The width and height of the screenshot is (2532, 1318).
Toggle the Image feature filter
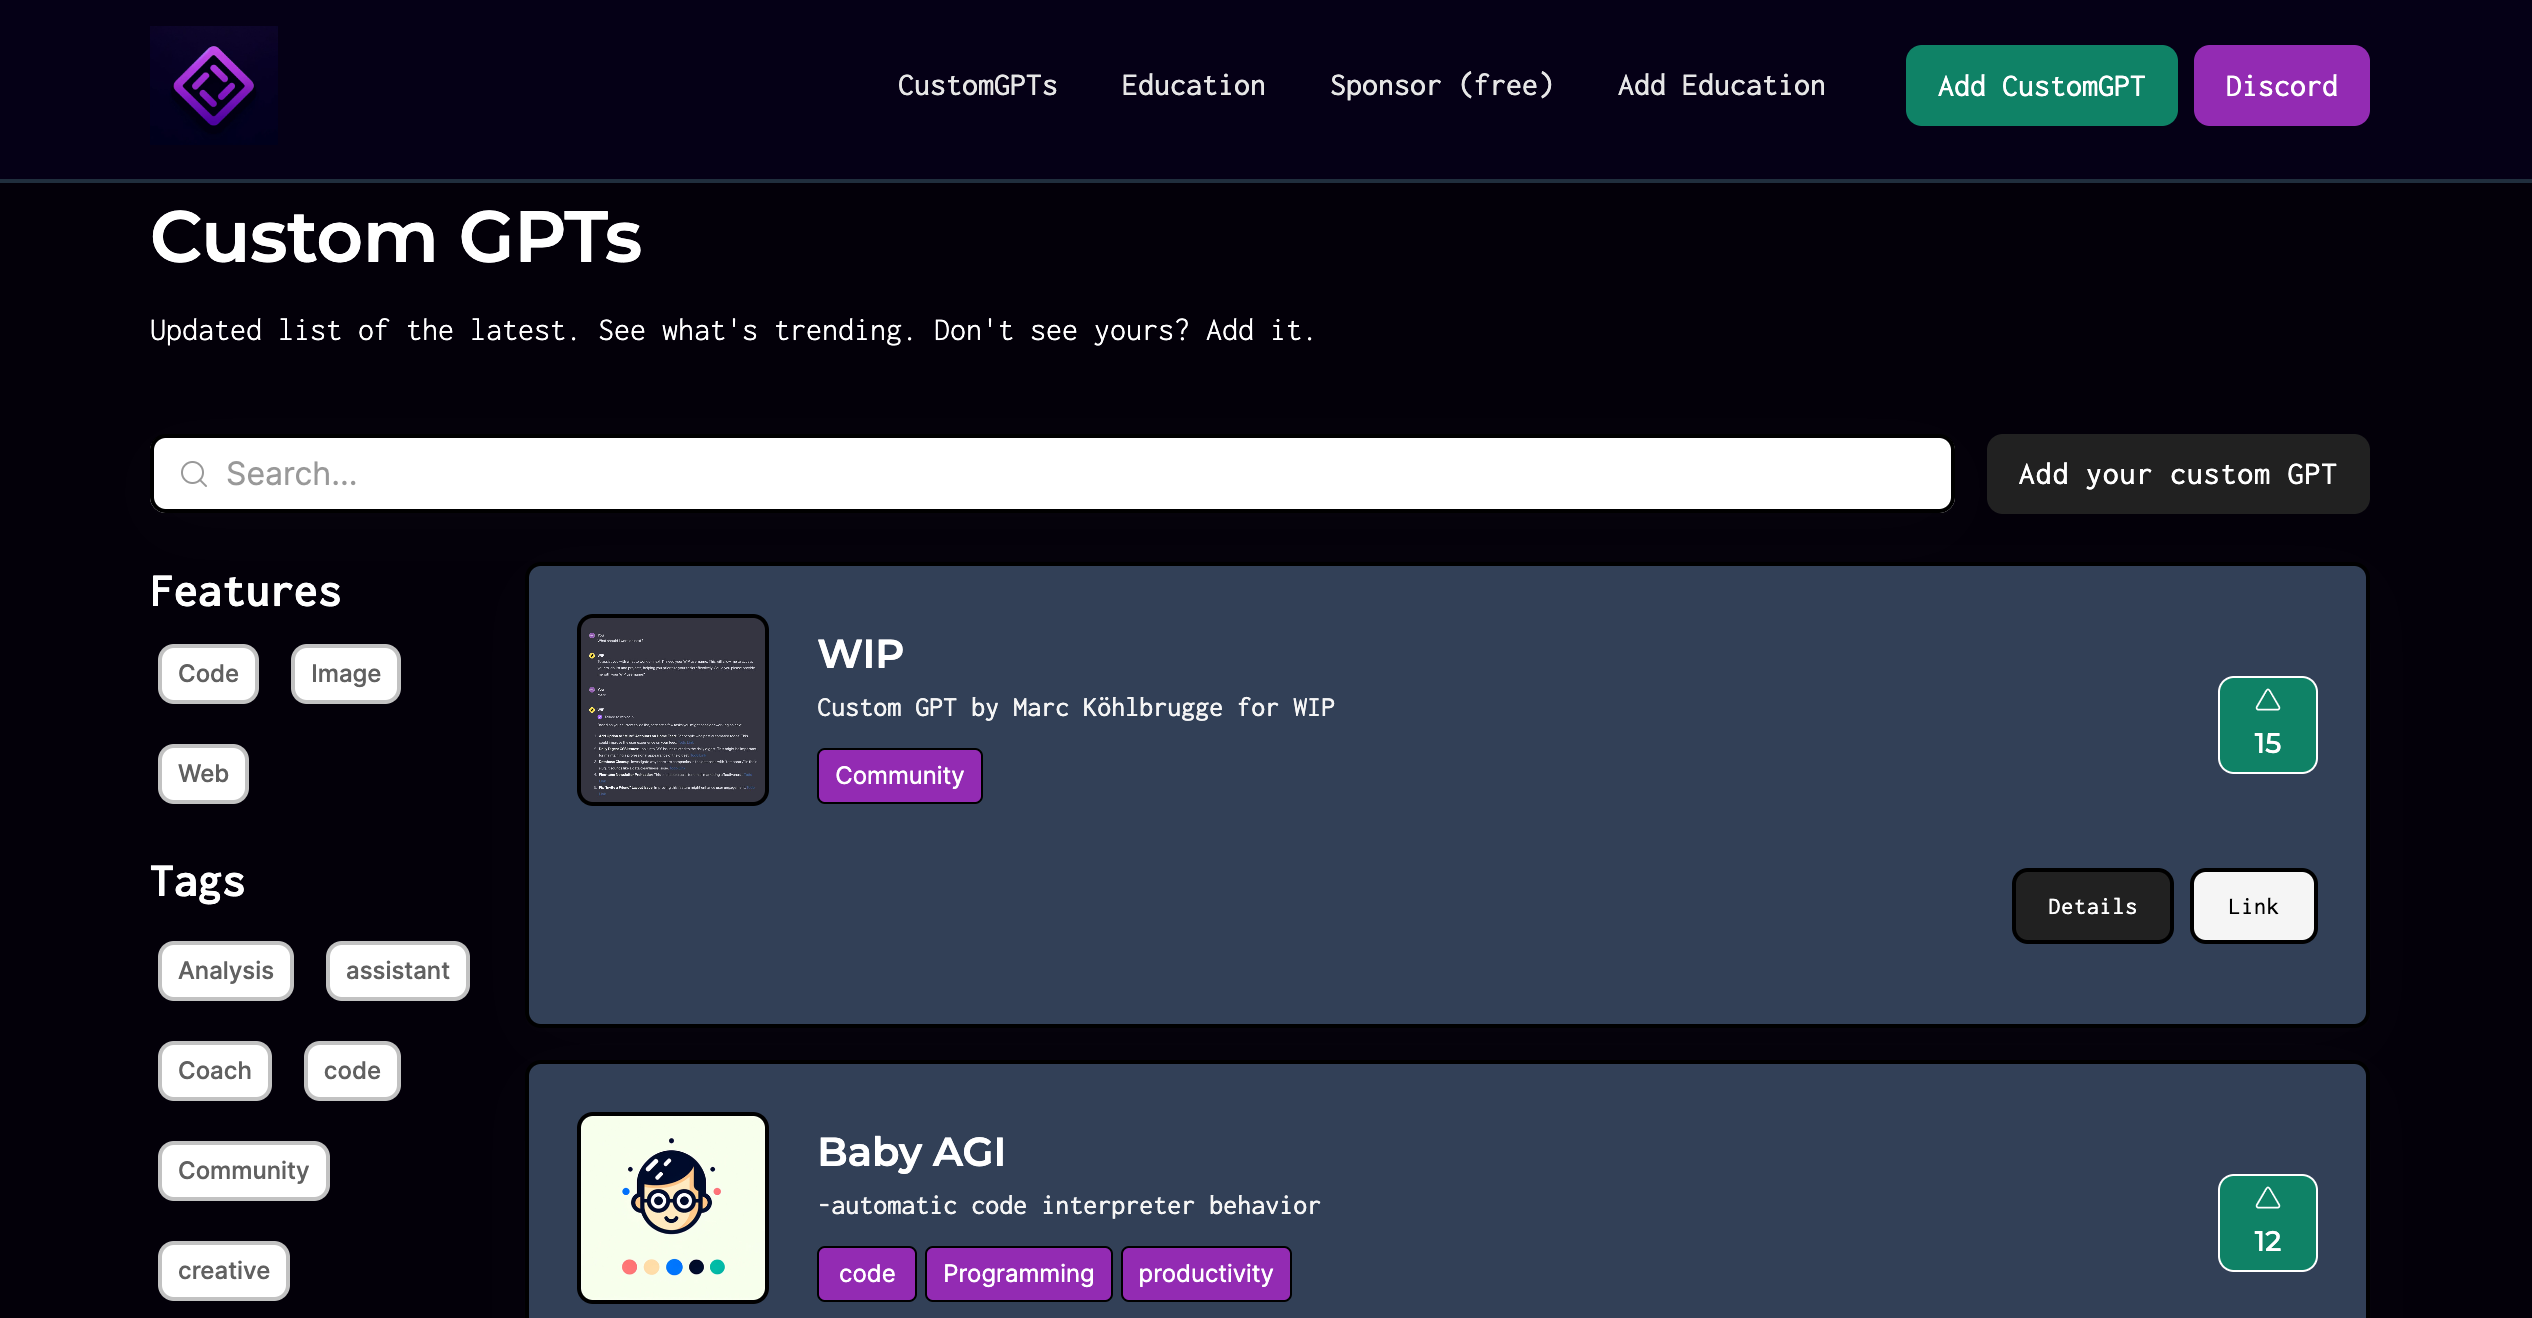(345, 674)
